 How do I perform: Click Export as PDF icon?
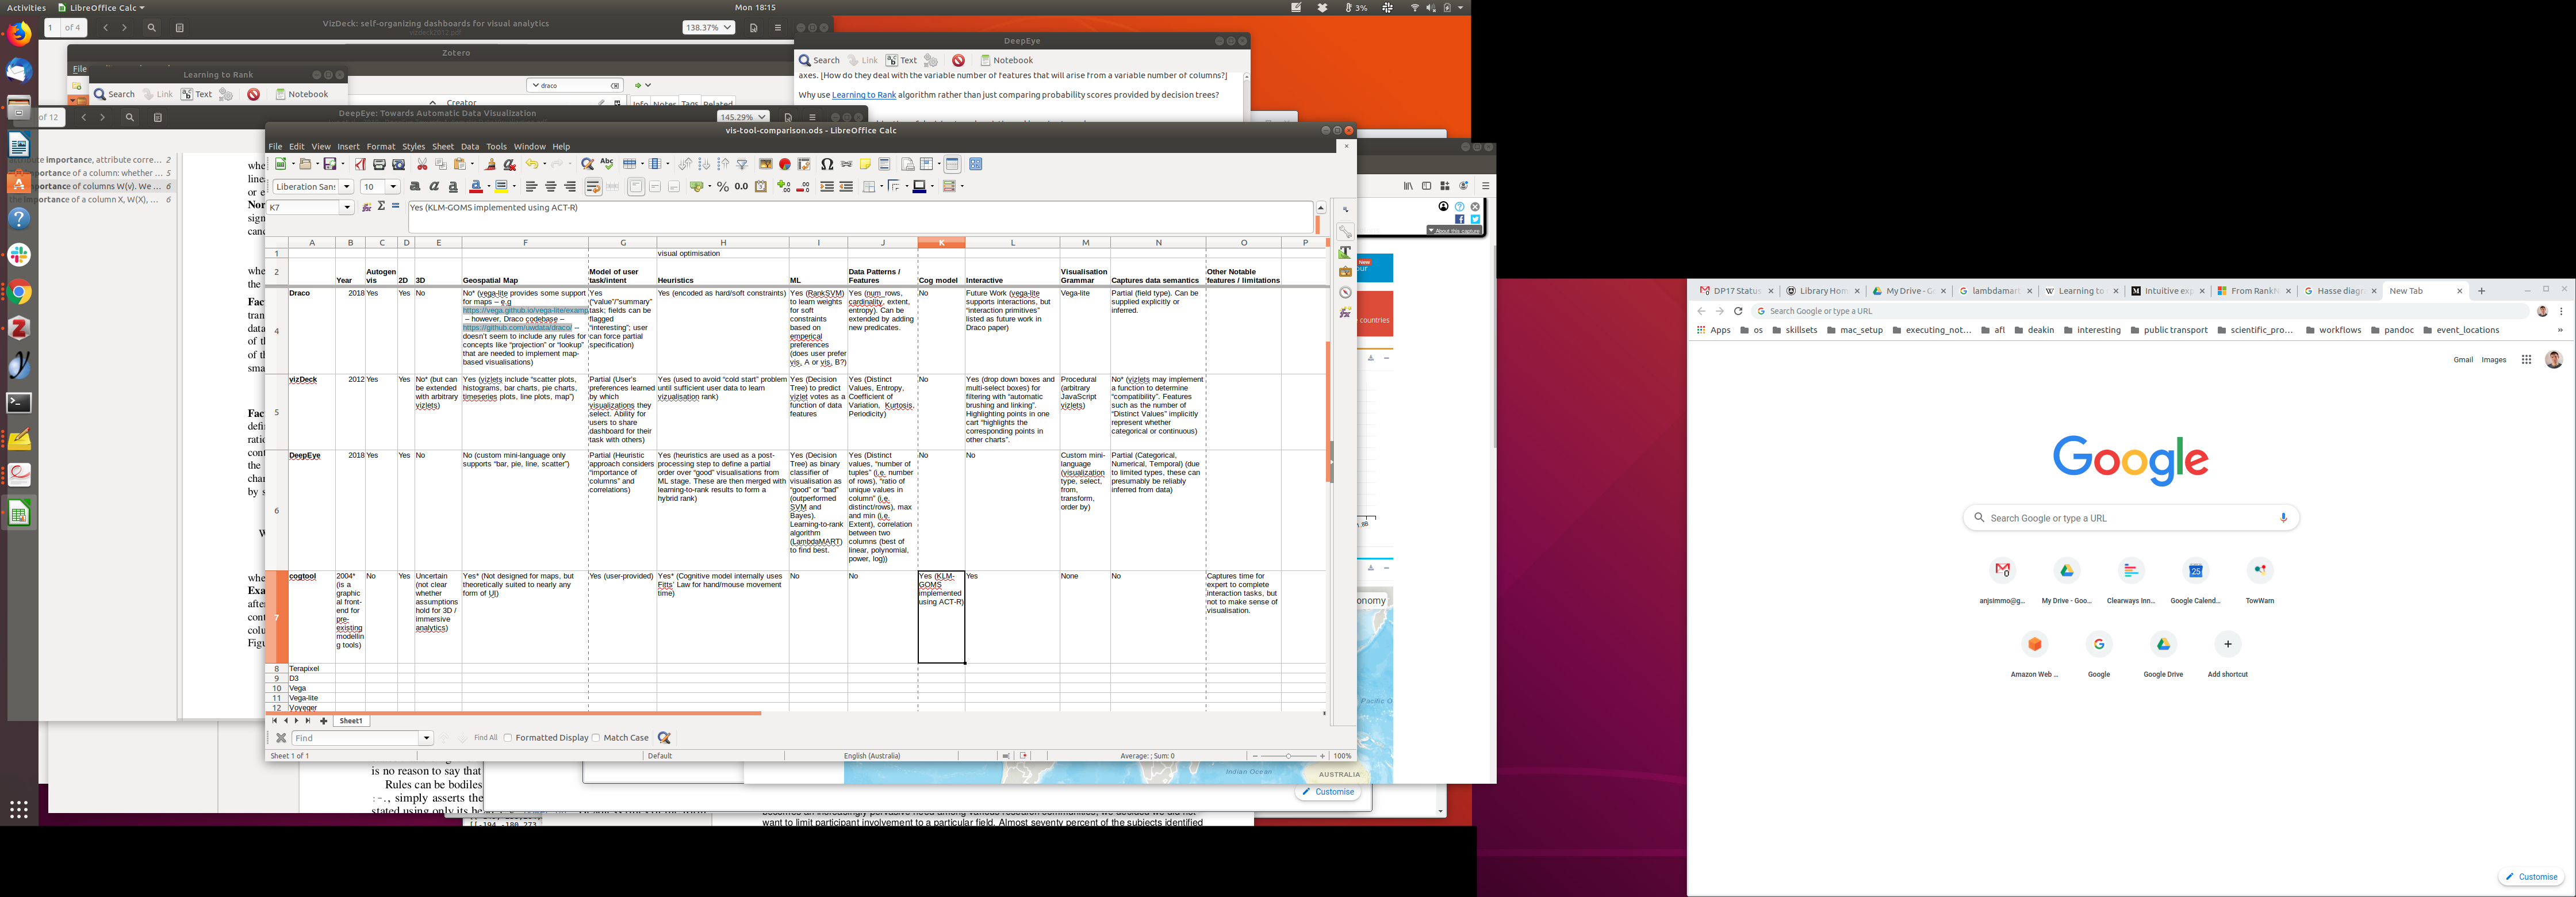[360, 164]
